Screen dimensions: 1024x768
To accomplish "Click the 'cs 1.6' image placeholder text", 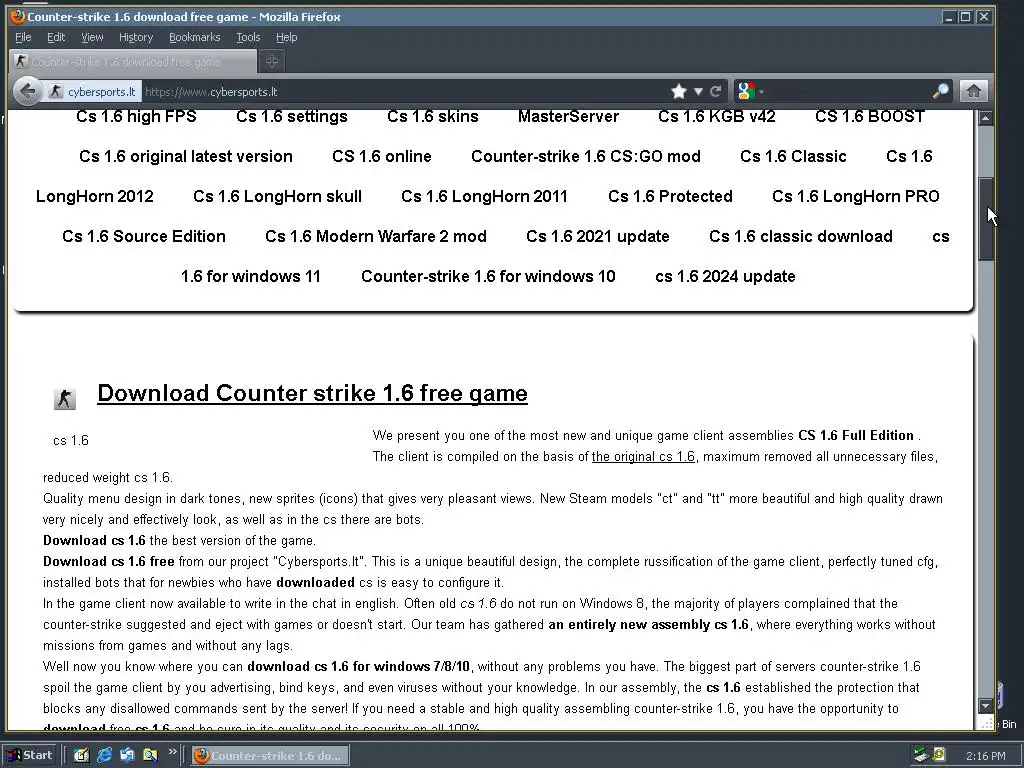I will (x=71, y=441).
